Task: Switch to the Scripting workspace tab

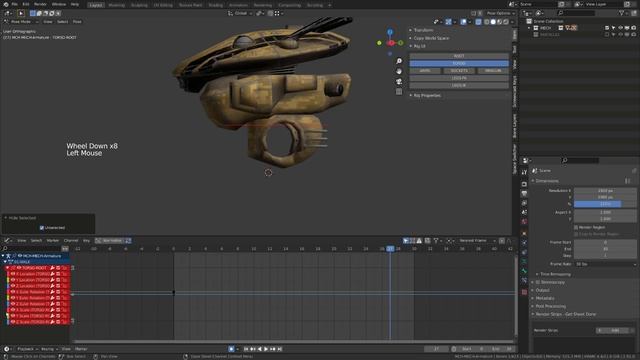Action: click(315, 5)
